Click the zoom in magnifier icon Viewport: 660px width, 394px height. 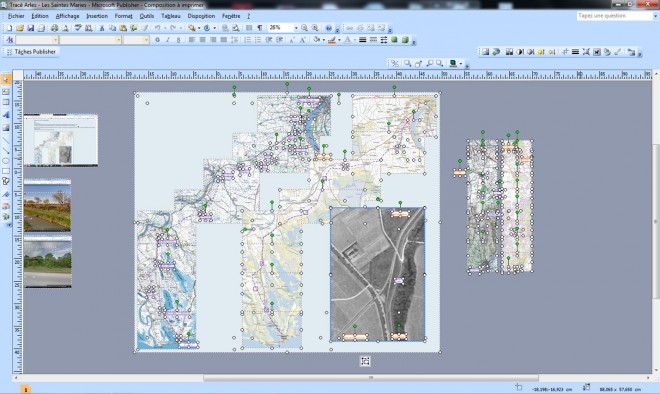[x=315, y=28]
